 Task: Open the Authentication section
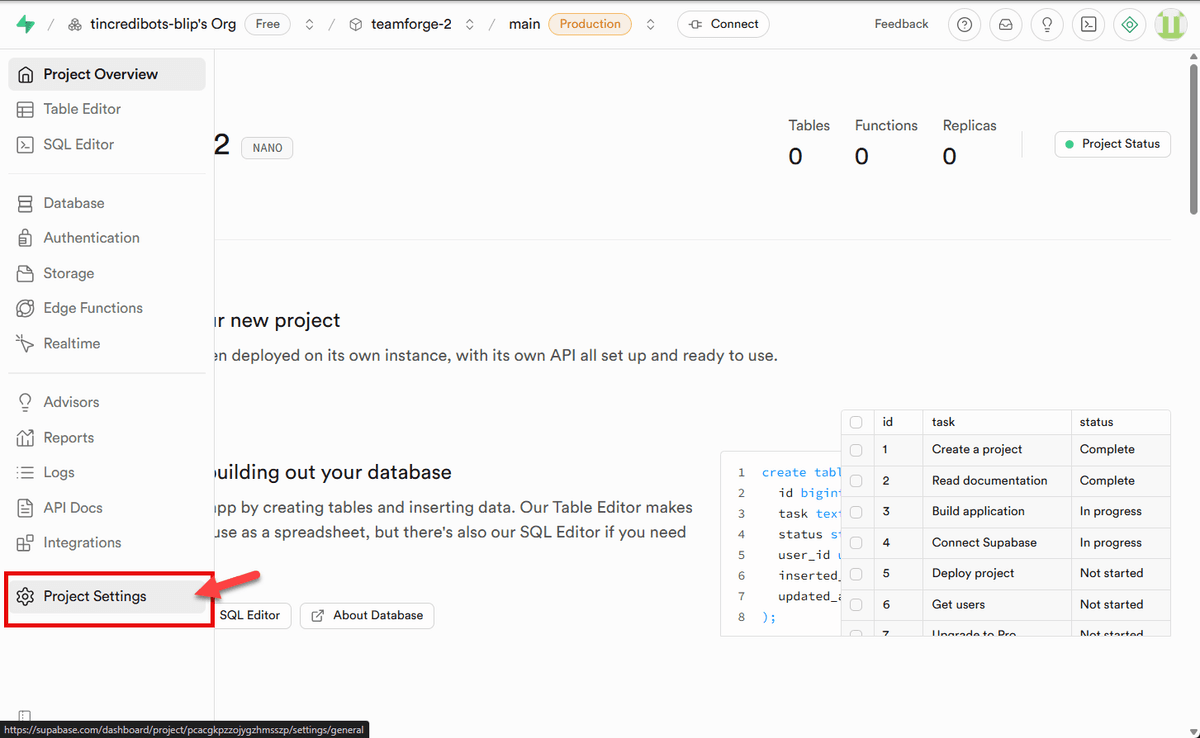[x=91, y=237]
